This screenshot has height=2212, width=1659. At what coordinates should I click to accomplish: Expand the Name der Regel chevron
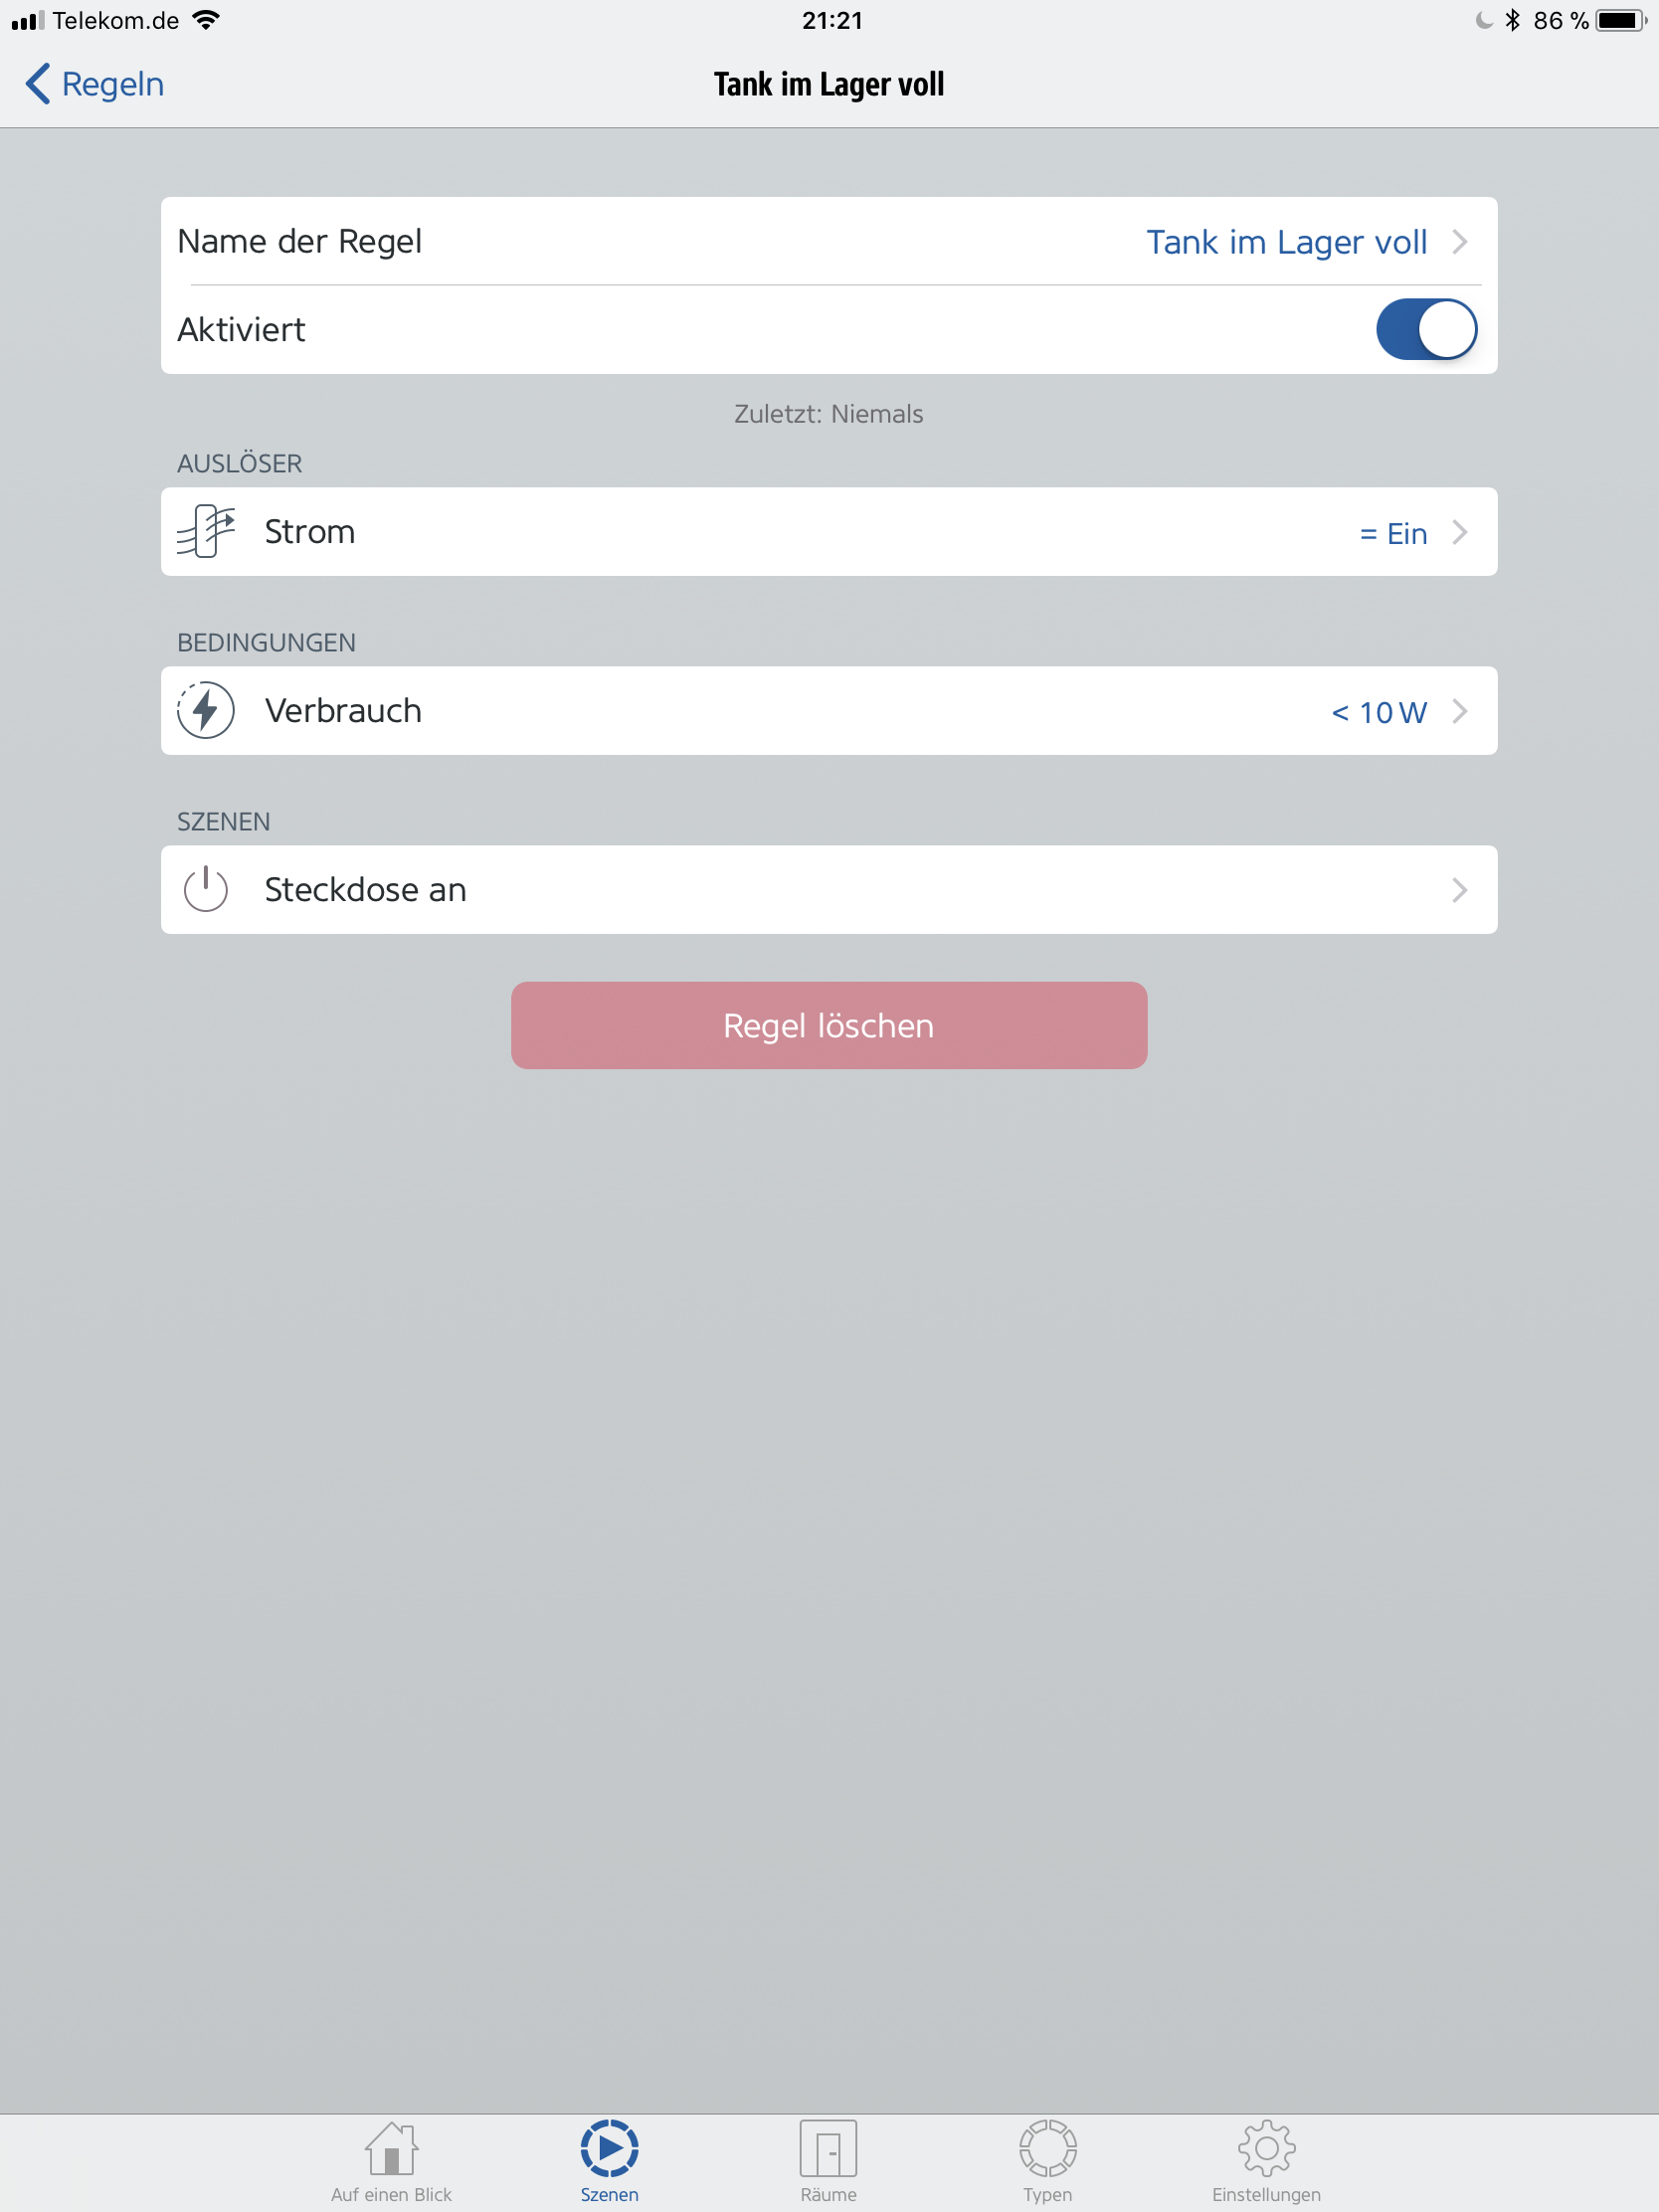1460,242
